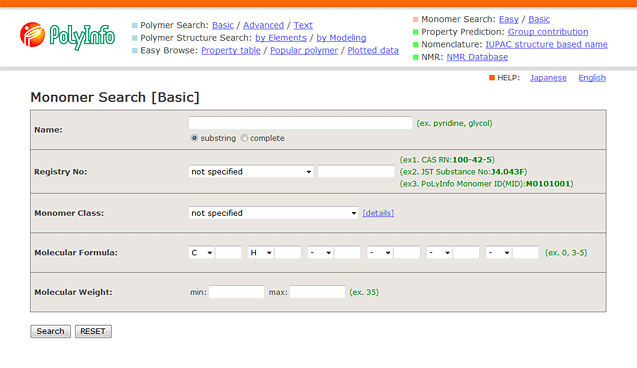This screenshot has height=368, width=637.
Task: Open the sixth element dropdown in Molecular Formula
Action: pyautogui.click(x=499, y=253)
